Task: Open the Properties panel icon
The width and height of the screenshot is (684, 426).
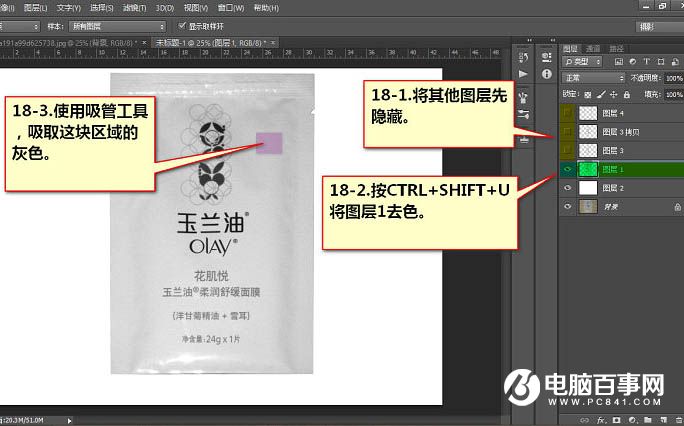Action: click(547, 58)
